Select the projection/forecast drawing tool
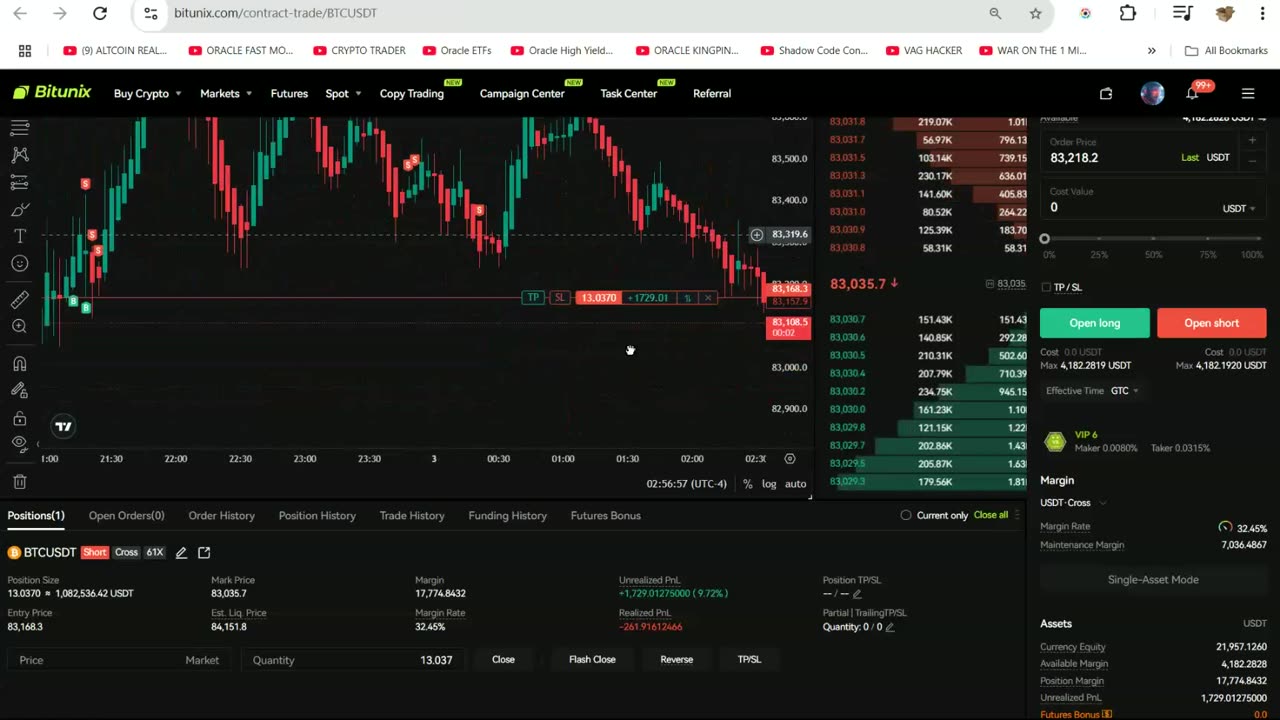1280x720 pixels. click(19, 182)
